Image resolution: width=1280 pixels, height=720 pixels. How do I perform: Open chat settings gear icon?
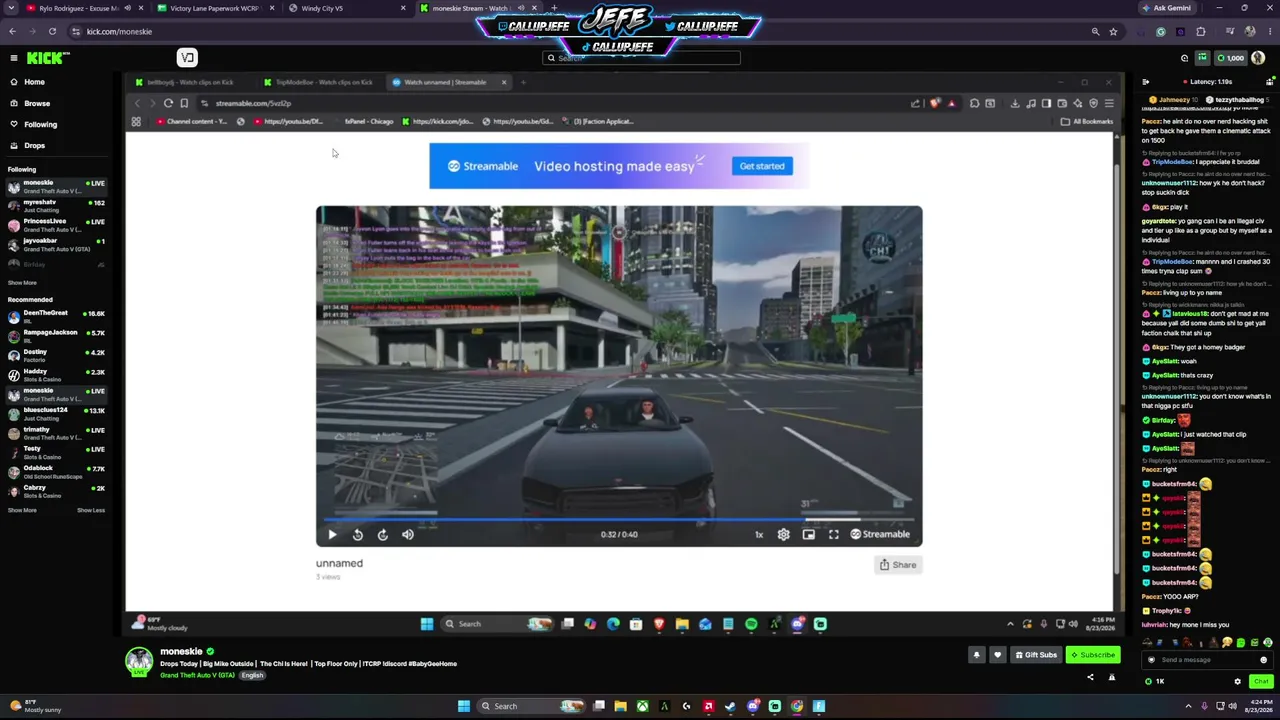click(1237, 681)
